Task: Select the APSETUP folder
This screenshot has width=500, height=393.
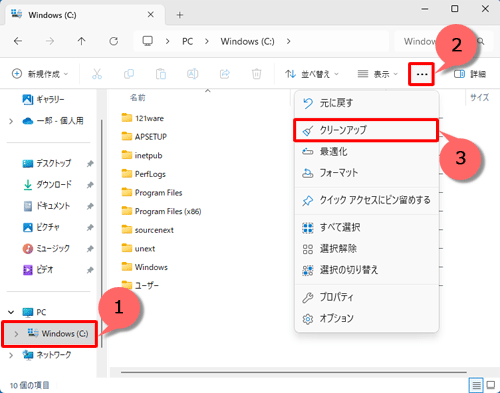Action: pos(144,137)
